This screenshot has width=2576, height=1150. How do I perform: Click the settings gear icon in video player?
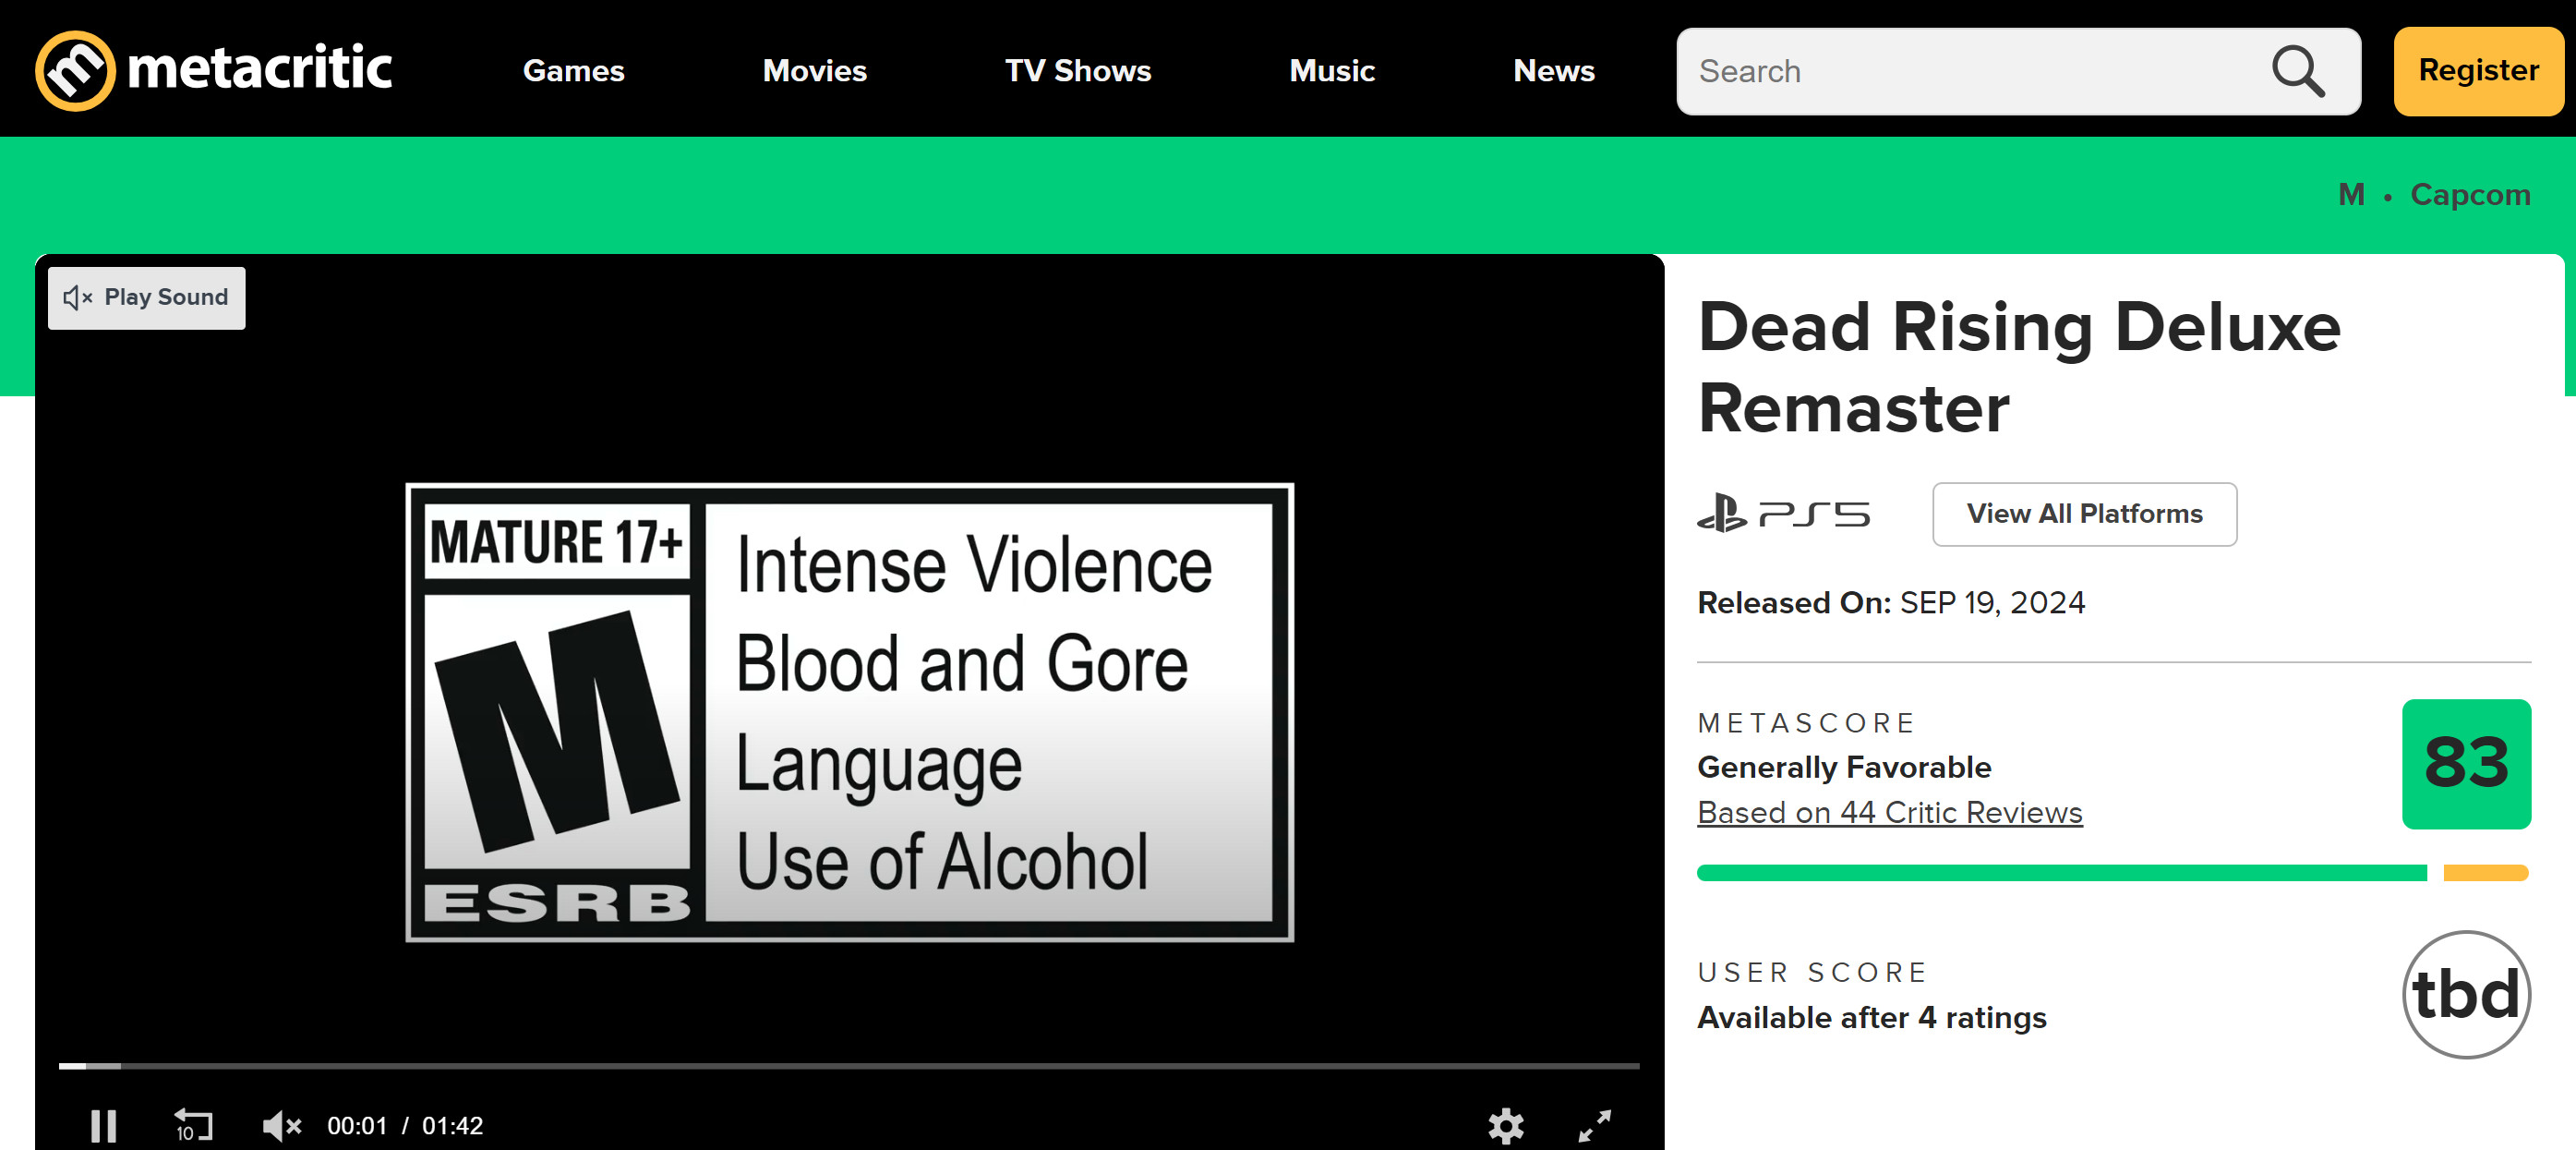(1505, 1125)
